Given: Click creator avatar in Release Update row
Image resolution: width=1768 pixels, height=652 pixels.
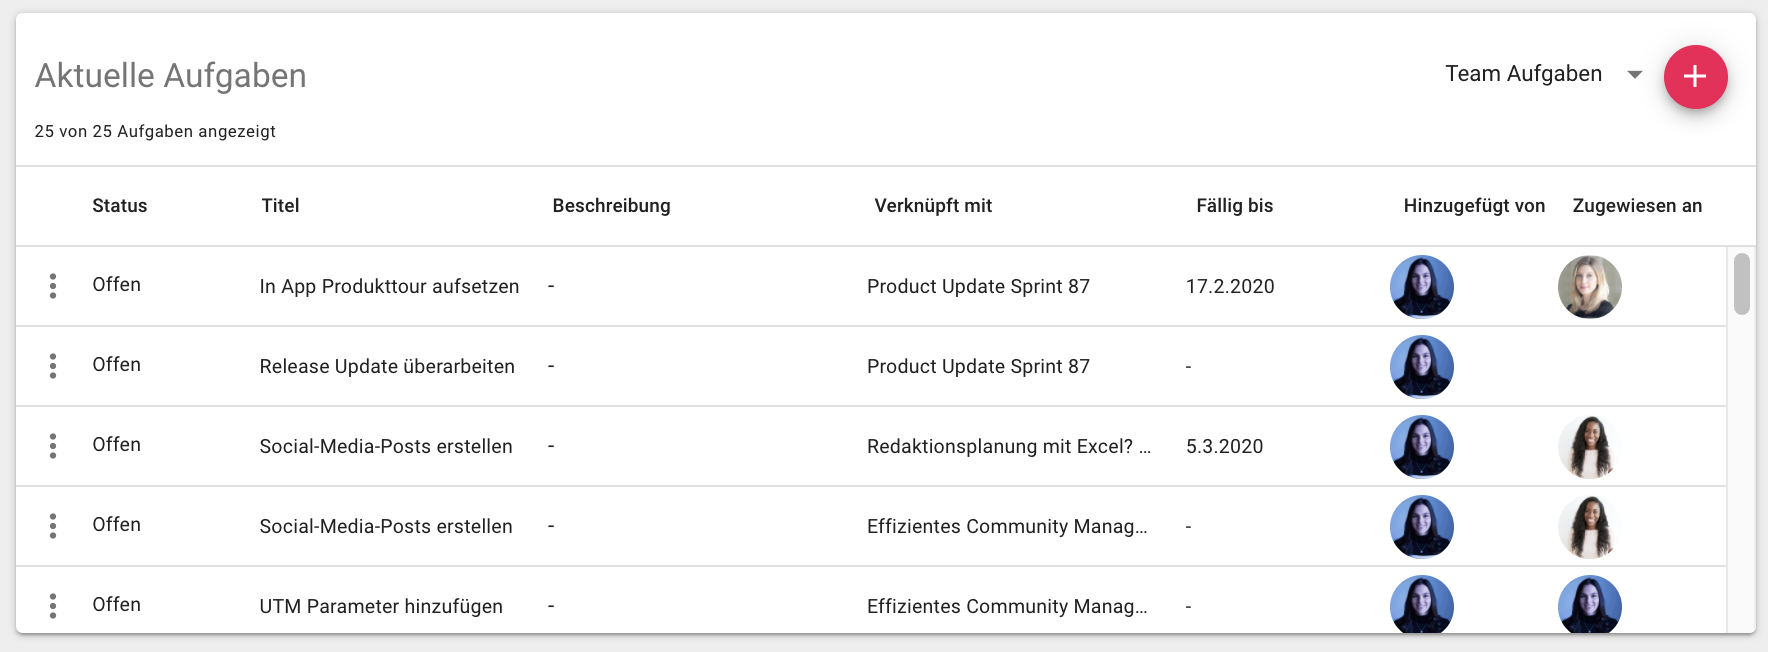Looking at the screenshot, I should point(1421,367).
